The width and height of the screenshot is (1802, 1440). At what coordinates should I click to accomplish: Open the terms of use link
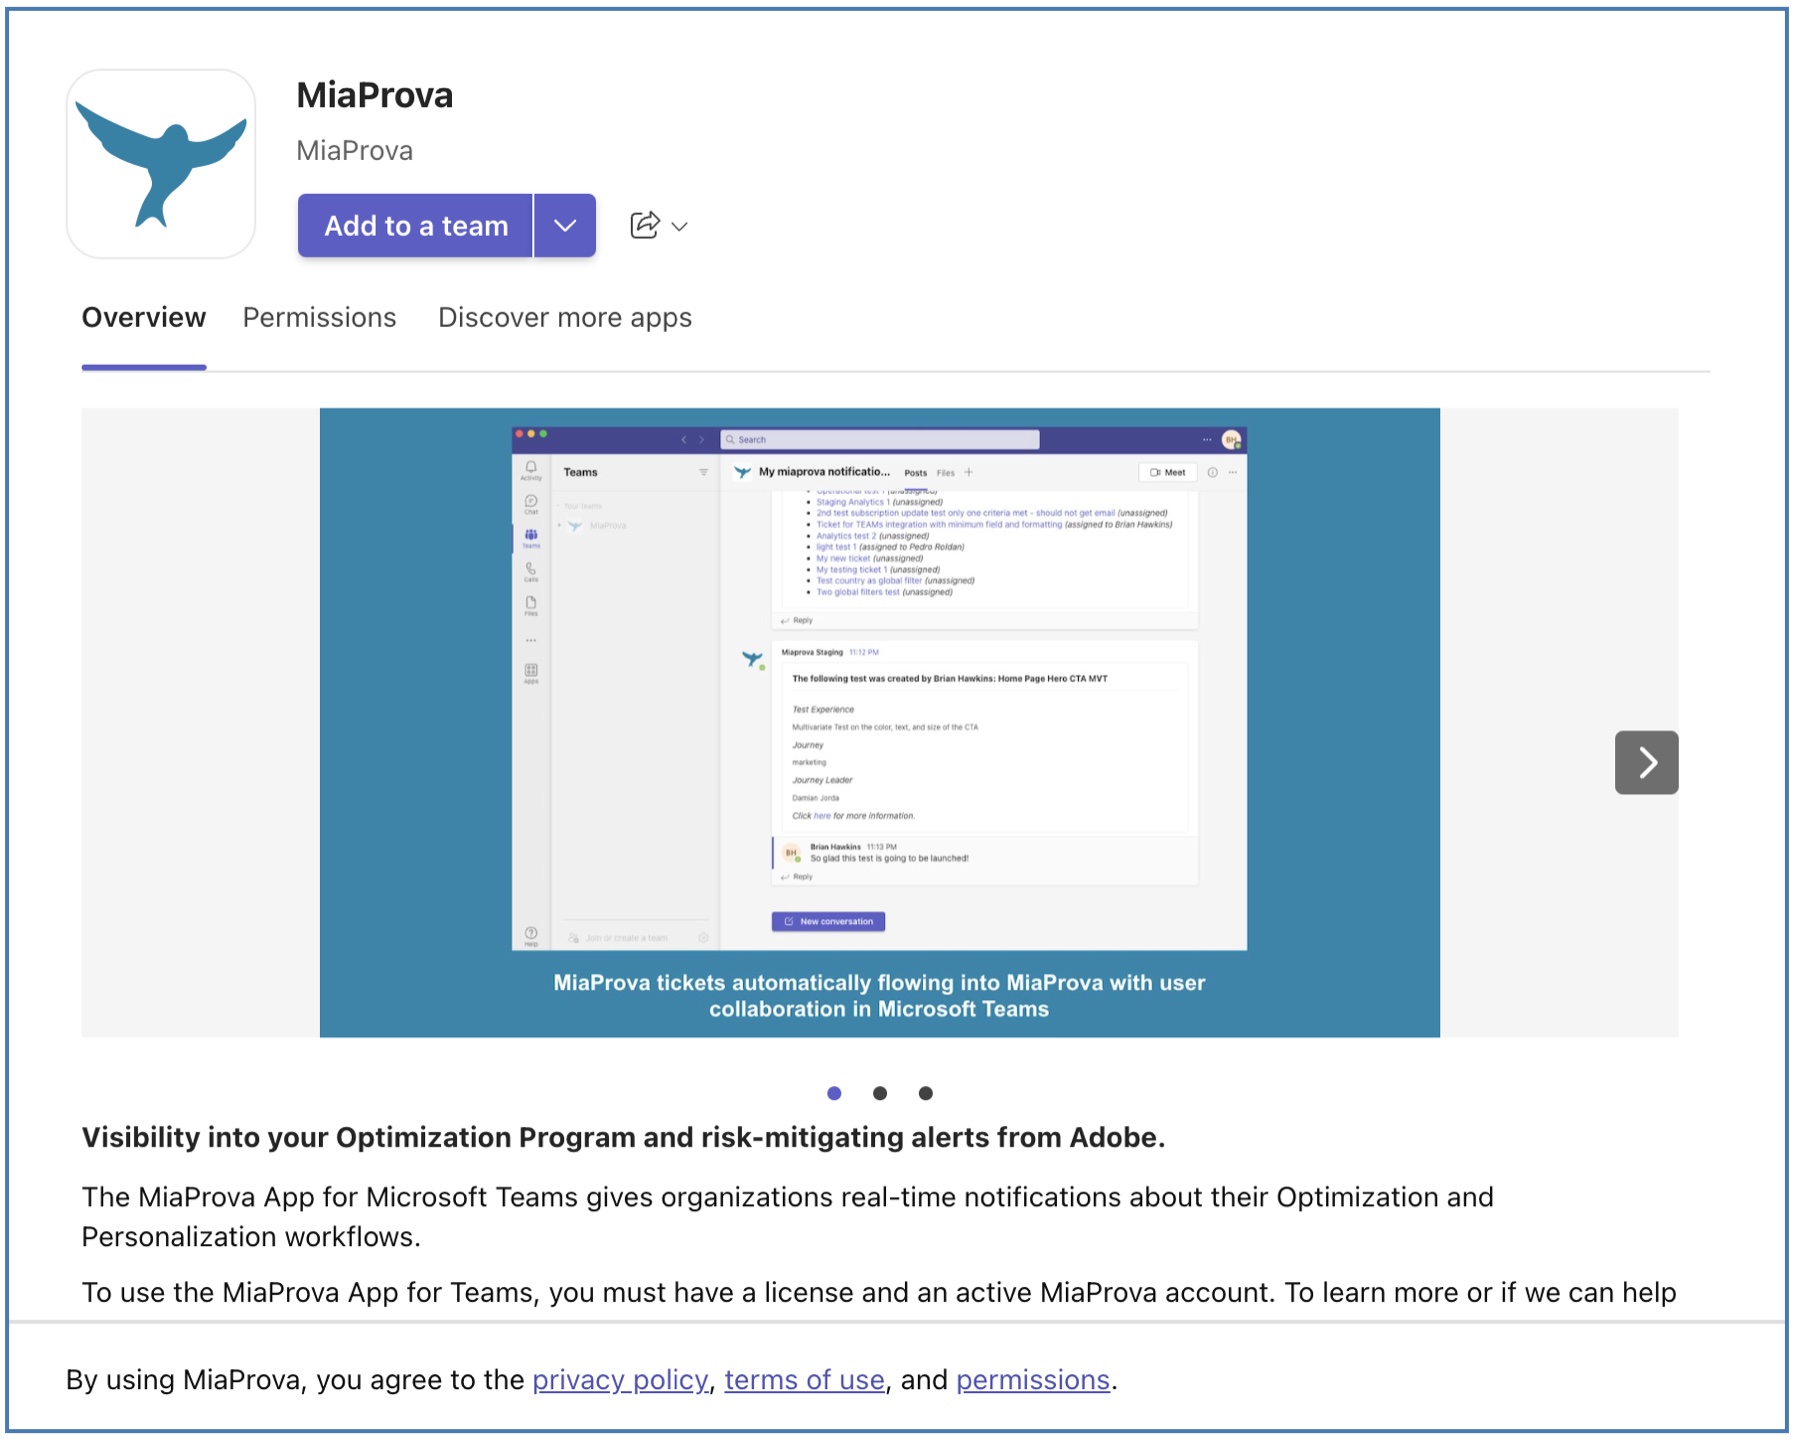pos(805,1380)
